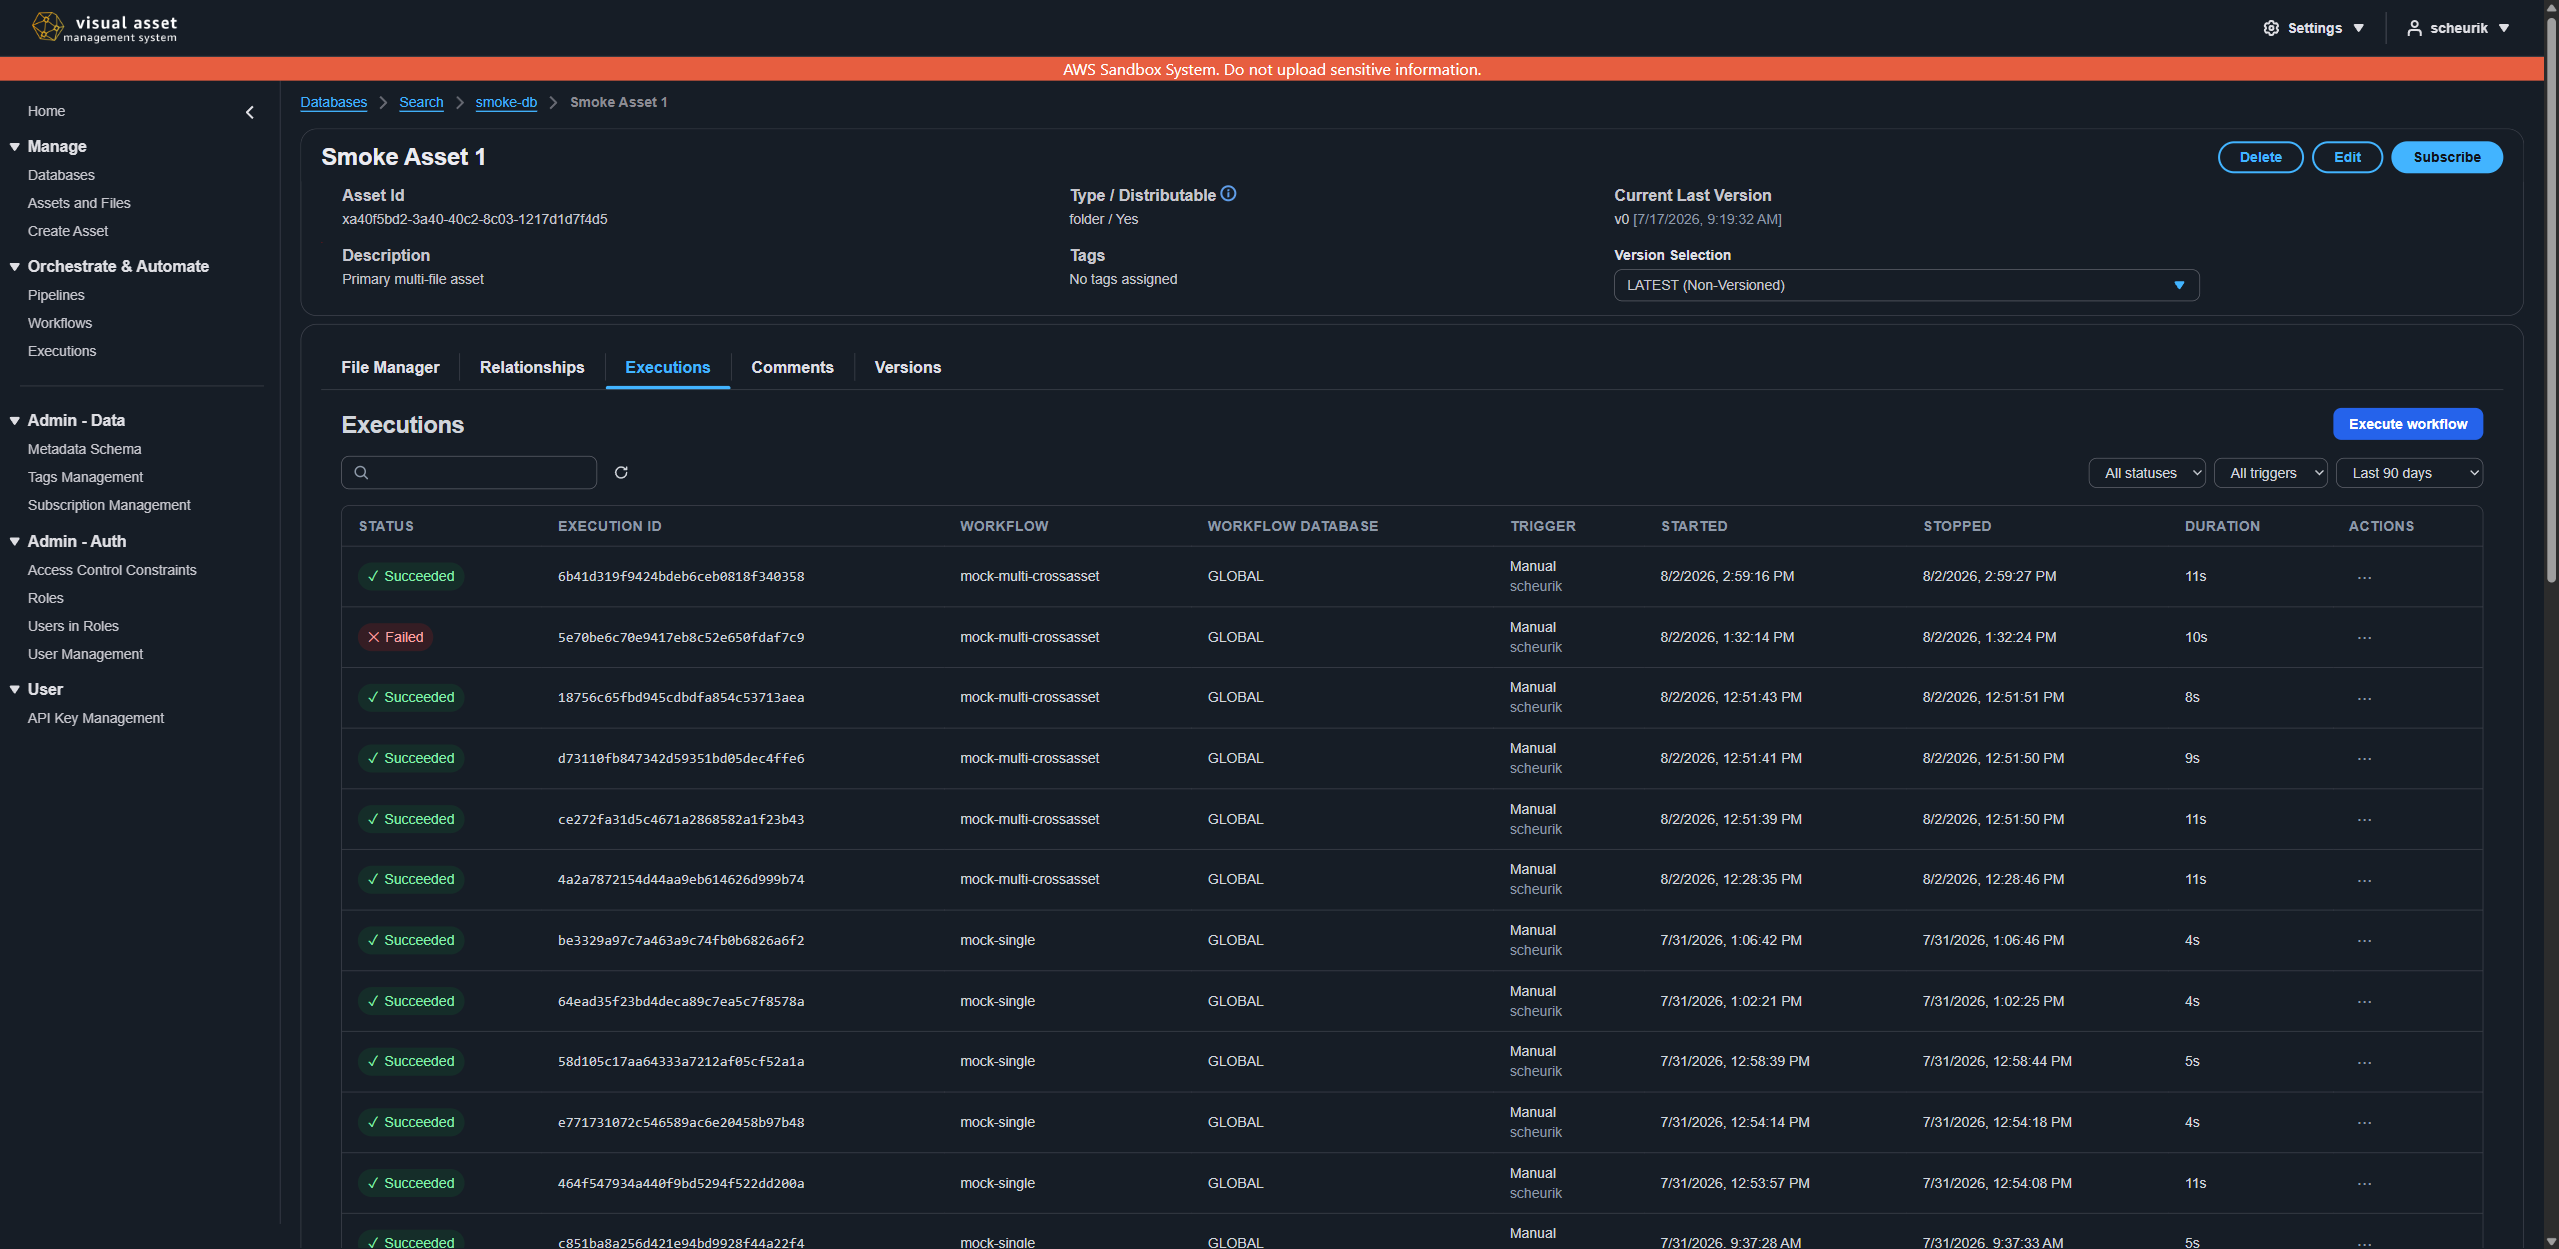Click the info icon beside Type / Distributable

point(1228,194)
